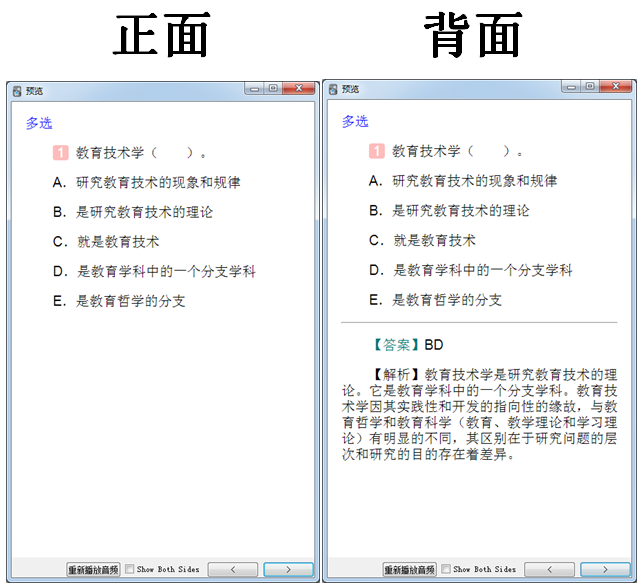640x584 pixels.
Task: Minimize the back preview window
Action: tap(571, 87)
